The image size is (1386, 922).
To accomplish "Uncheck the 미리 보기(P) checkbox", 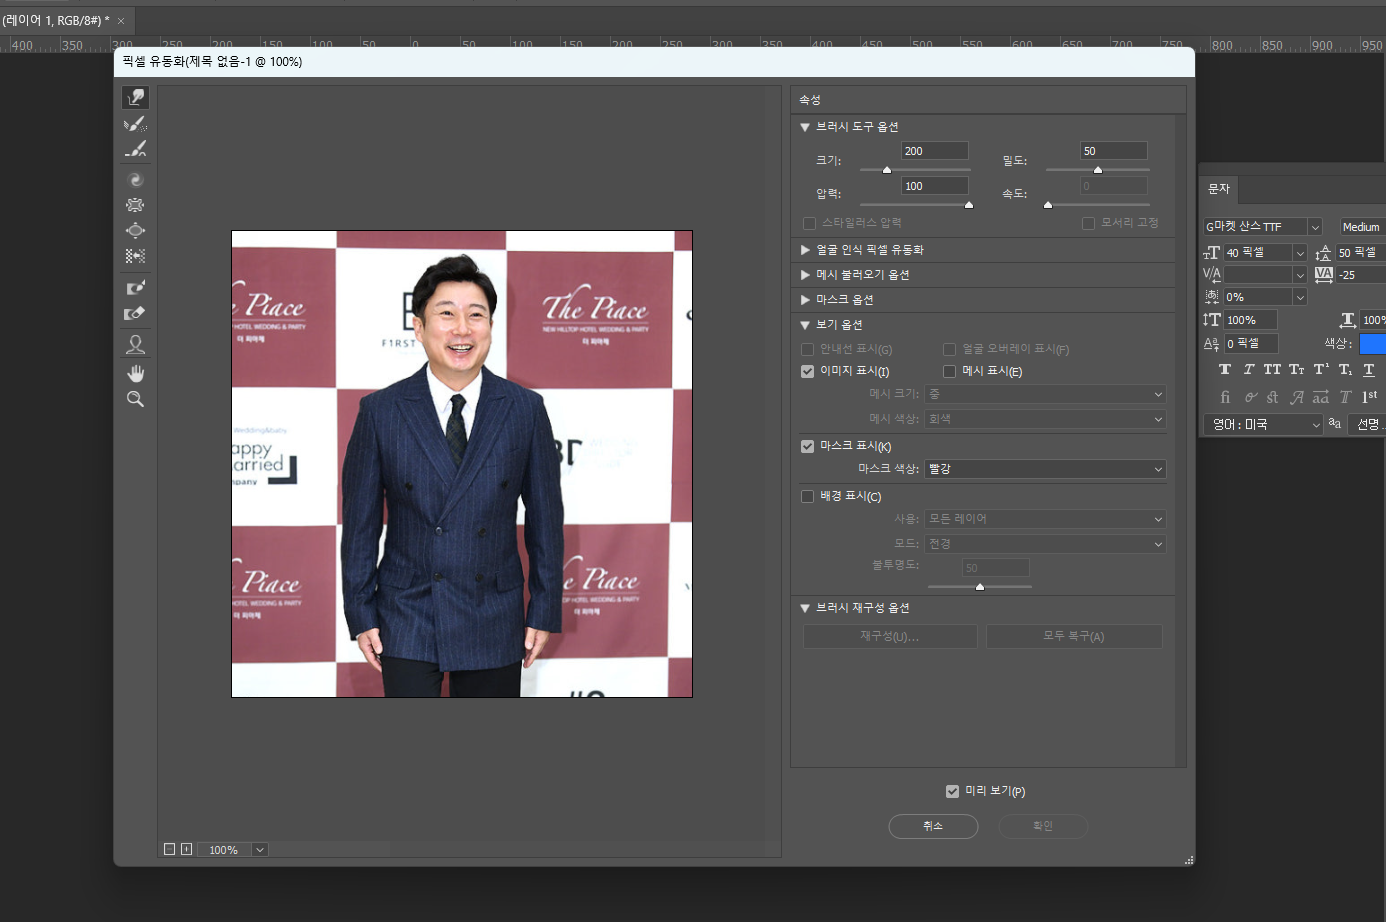I will 952,791.
